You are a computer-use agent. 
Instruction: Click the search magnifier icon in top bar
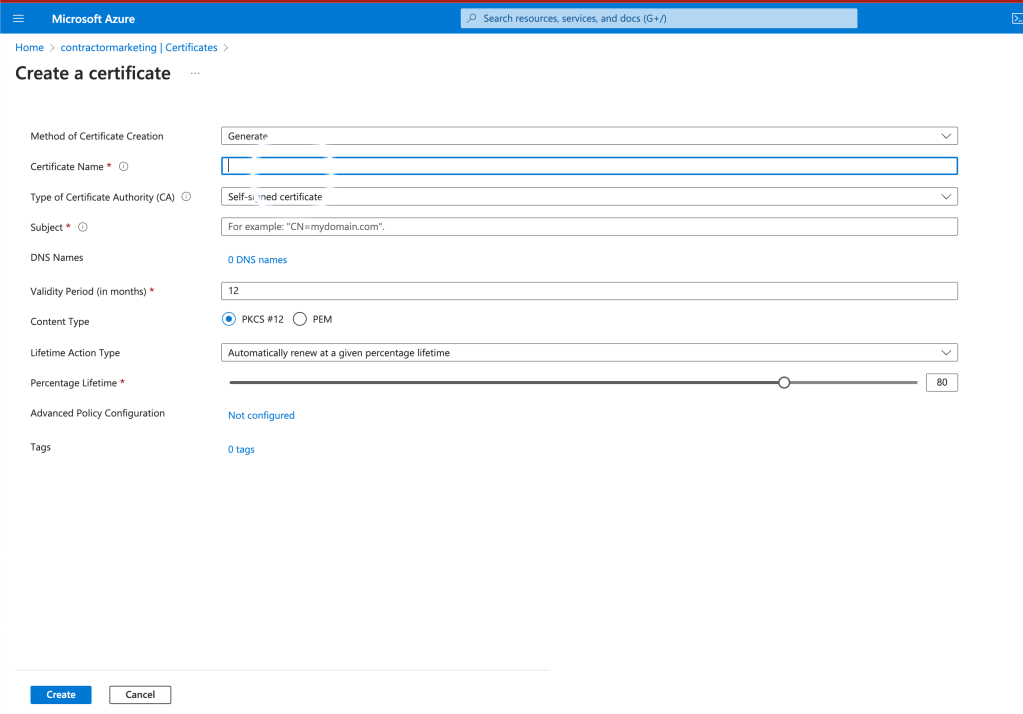472,18
